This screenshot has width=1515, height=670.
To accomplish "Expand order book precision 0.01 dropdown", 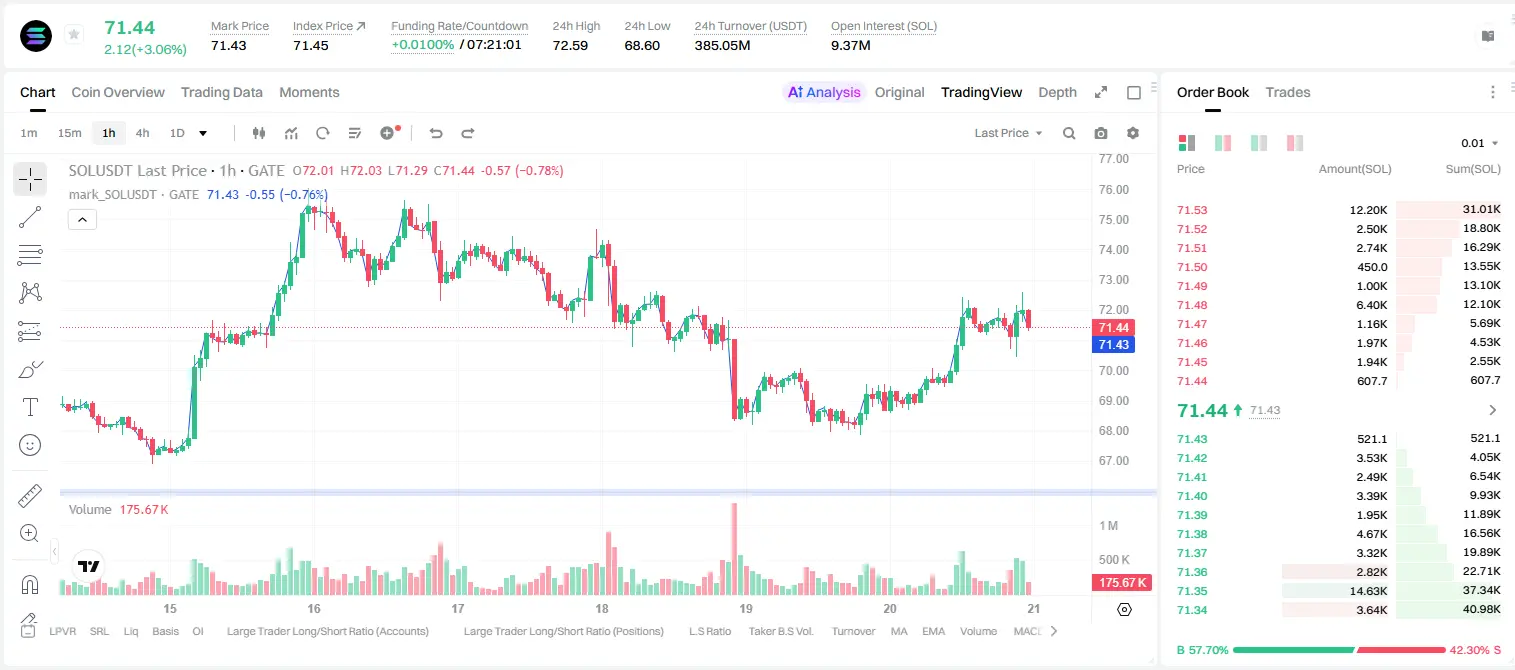I will (1479, 143).
